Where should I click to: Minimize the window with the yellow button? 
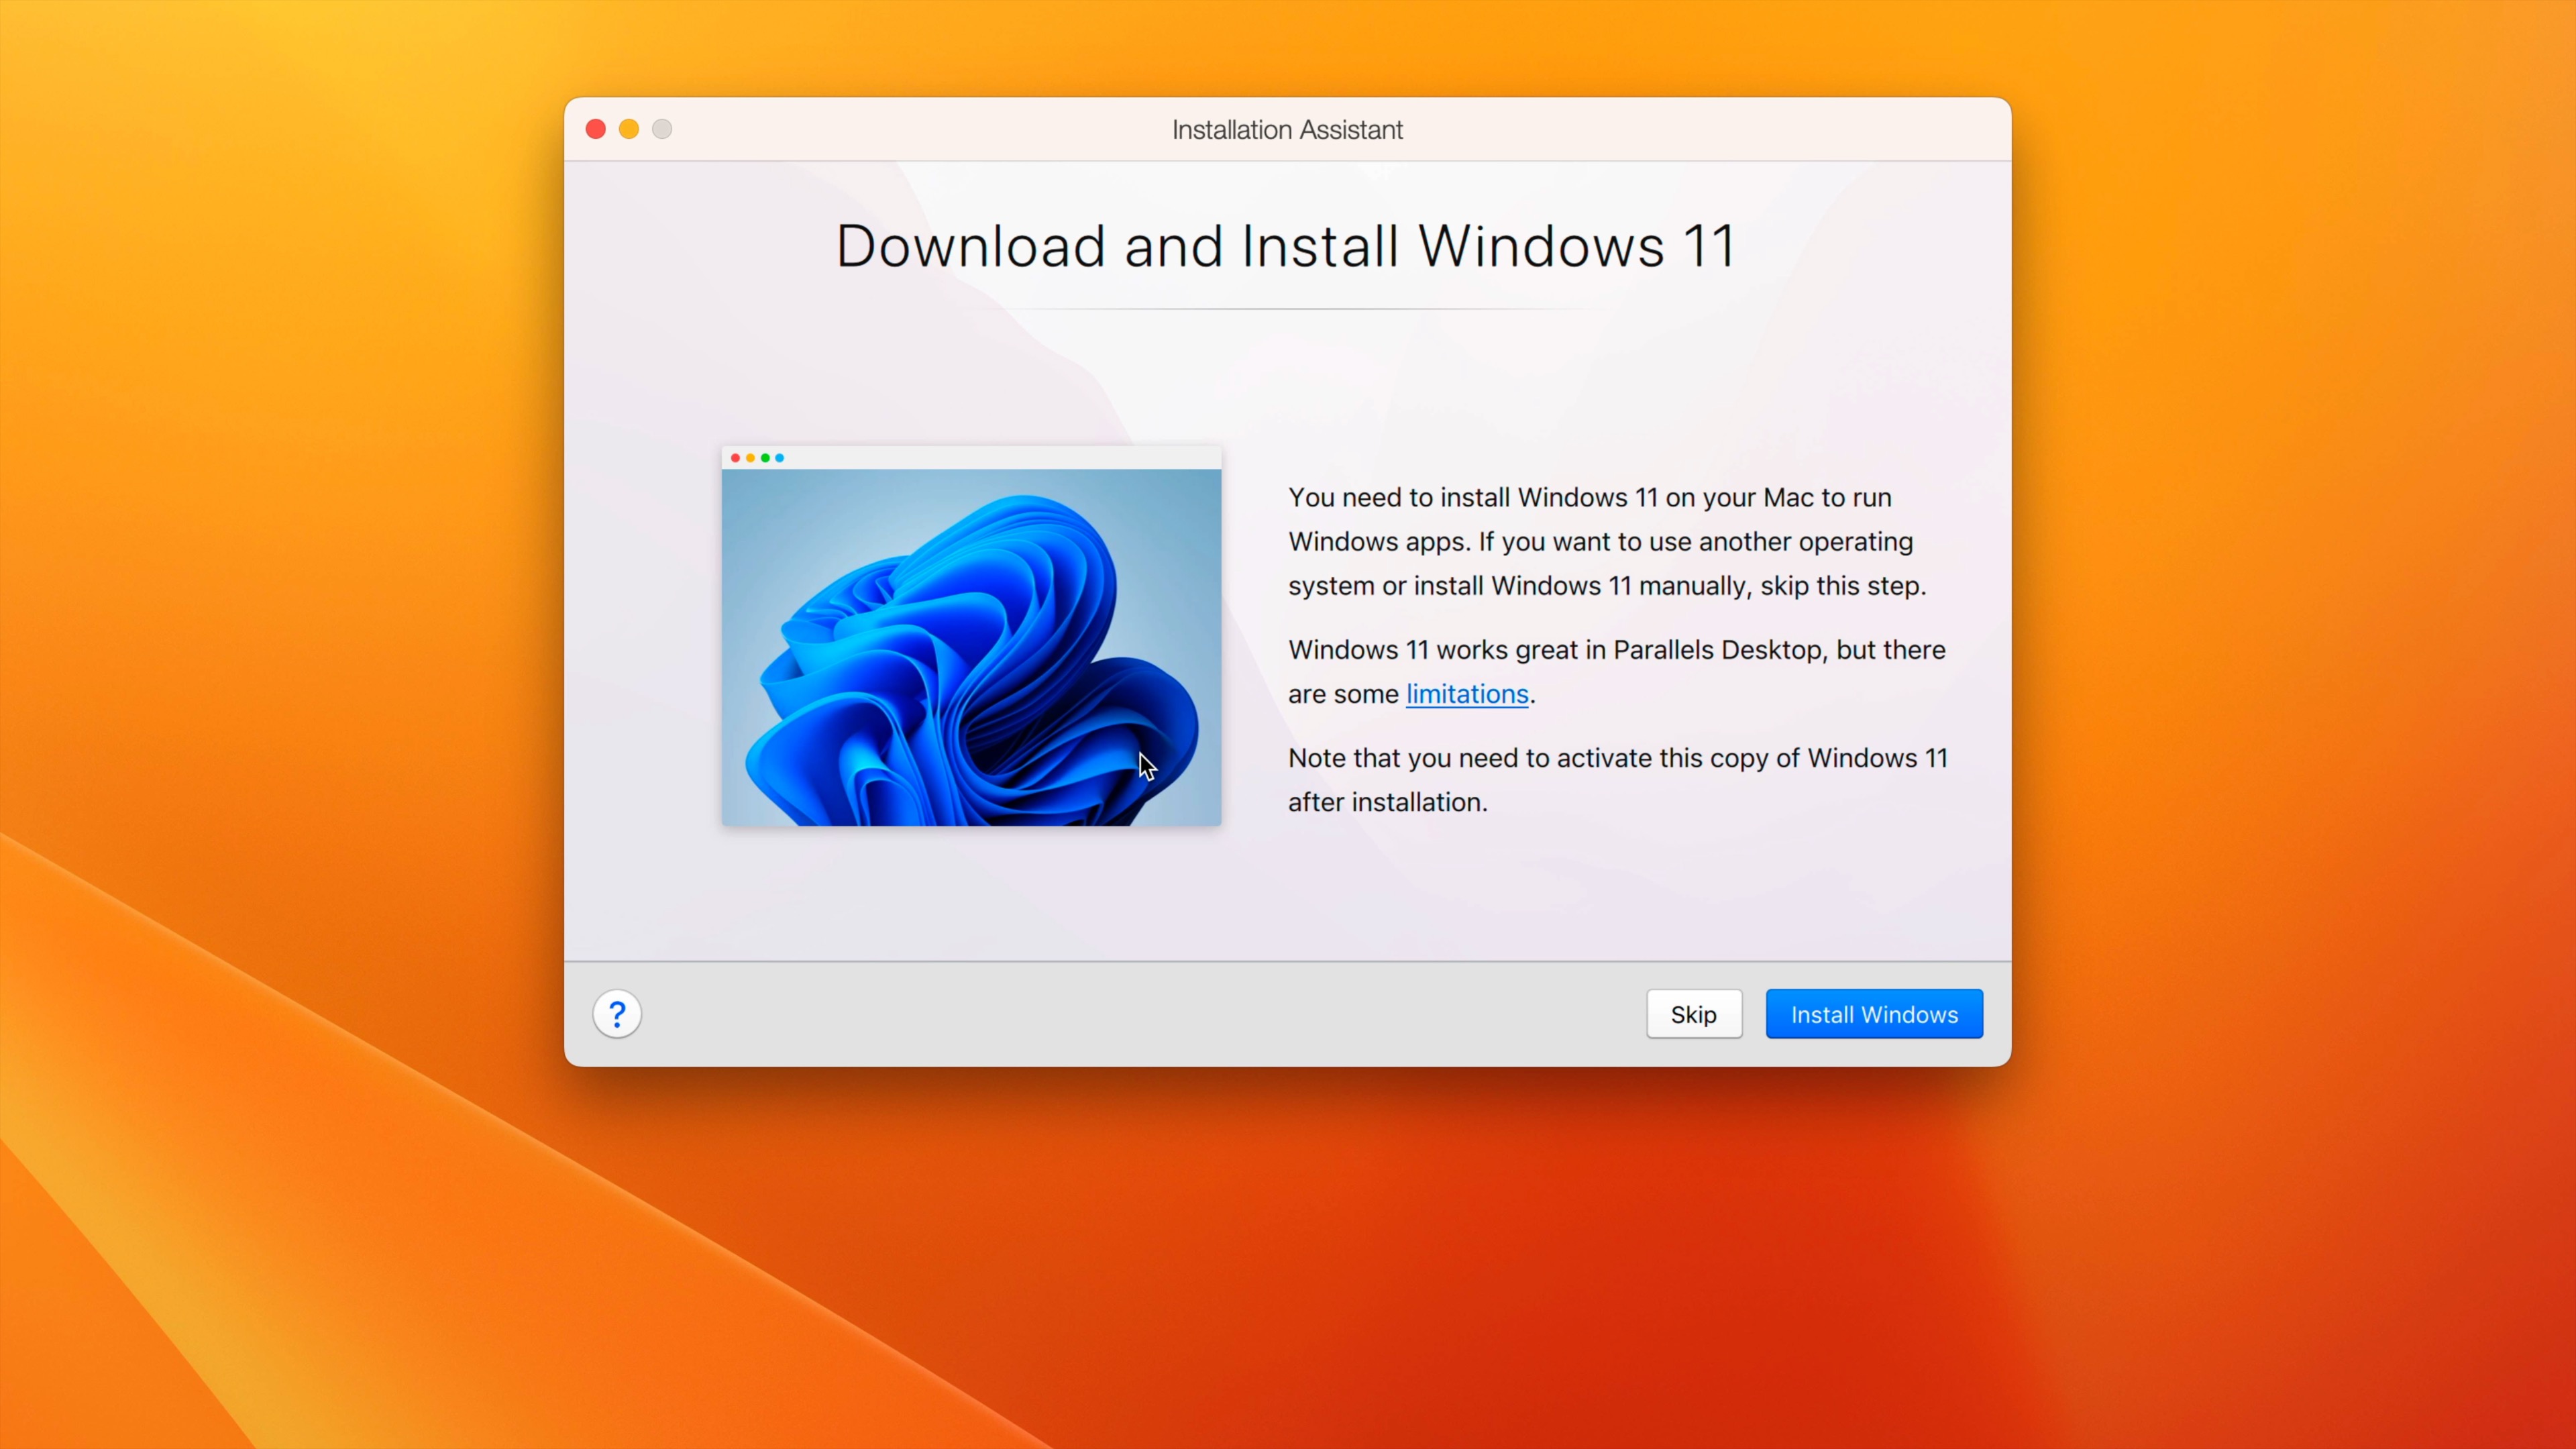pyautogui.click(x=629, y=129)
